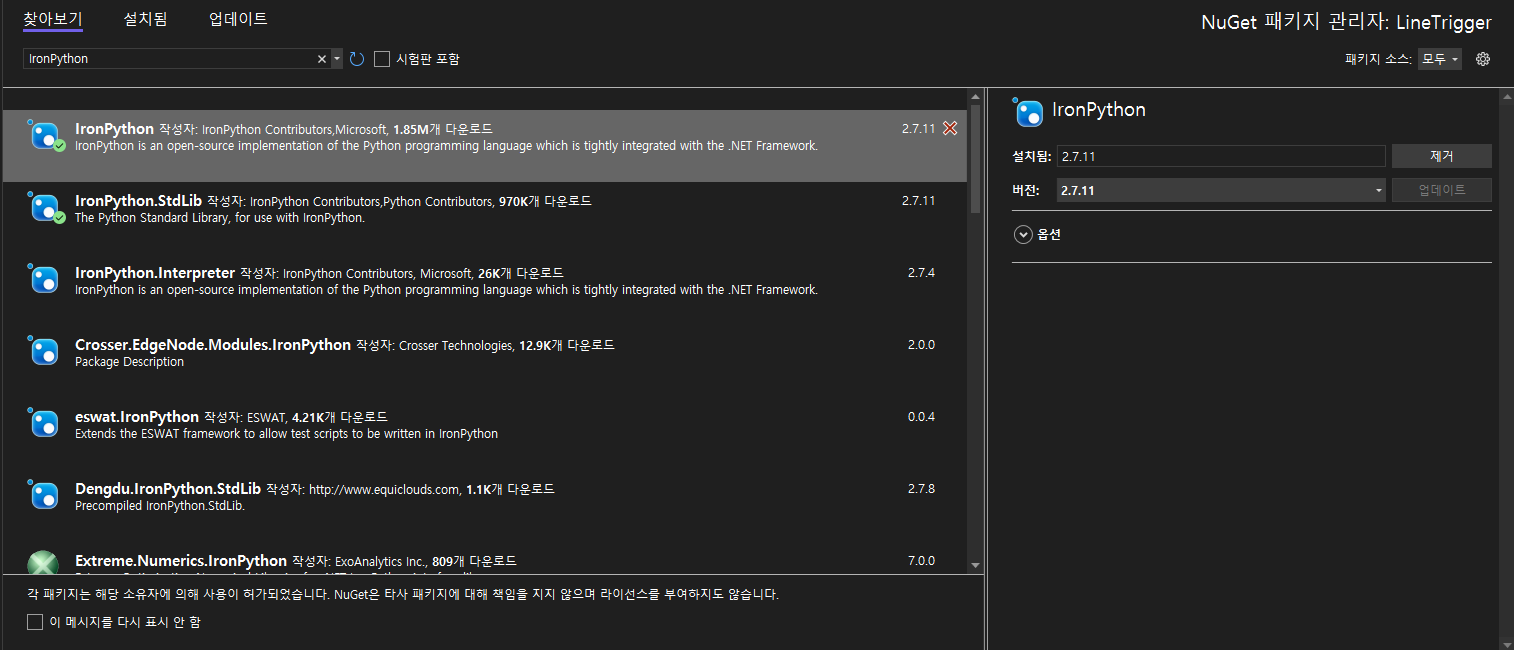Click the Crosser.EdgeNode.Modules.IronPython package icon
This screenshot has height=650, width=1514.
click(x=45, y=352)
